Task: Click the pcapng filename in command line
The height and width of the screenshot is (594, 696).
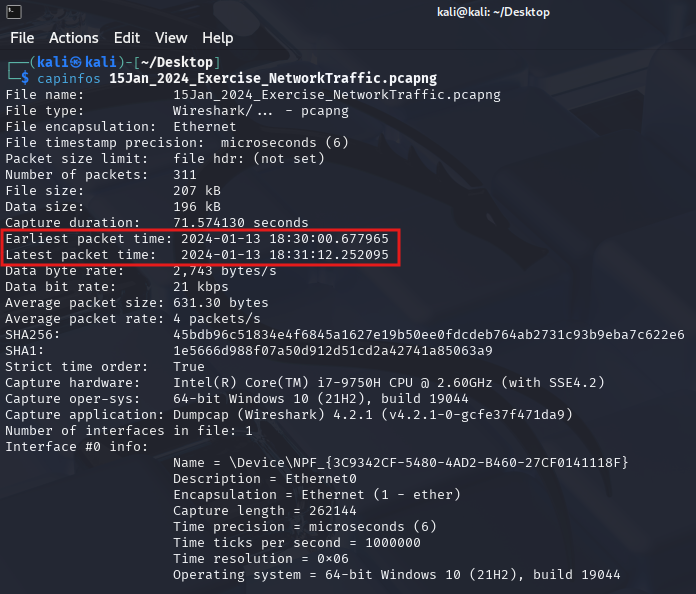Action: 273,79
